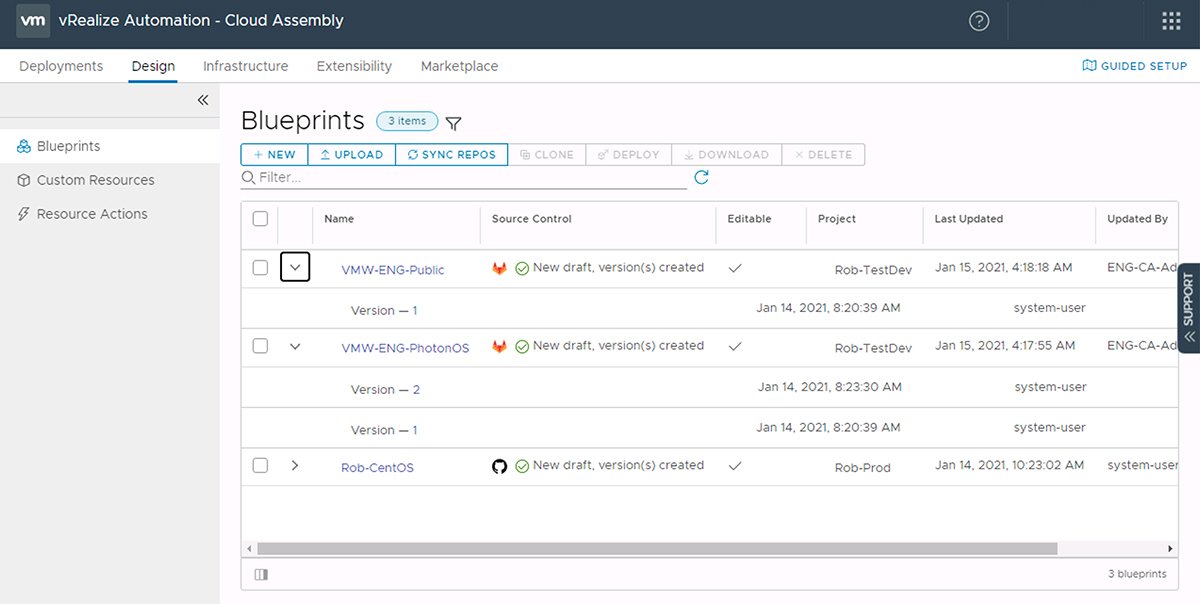Expand the Rob-CentOS blueprint versions
Screen dimensions: 1200x604
[x=294, y=464]
